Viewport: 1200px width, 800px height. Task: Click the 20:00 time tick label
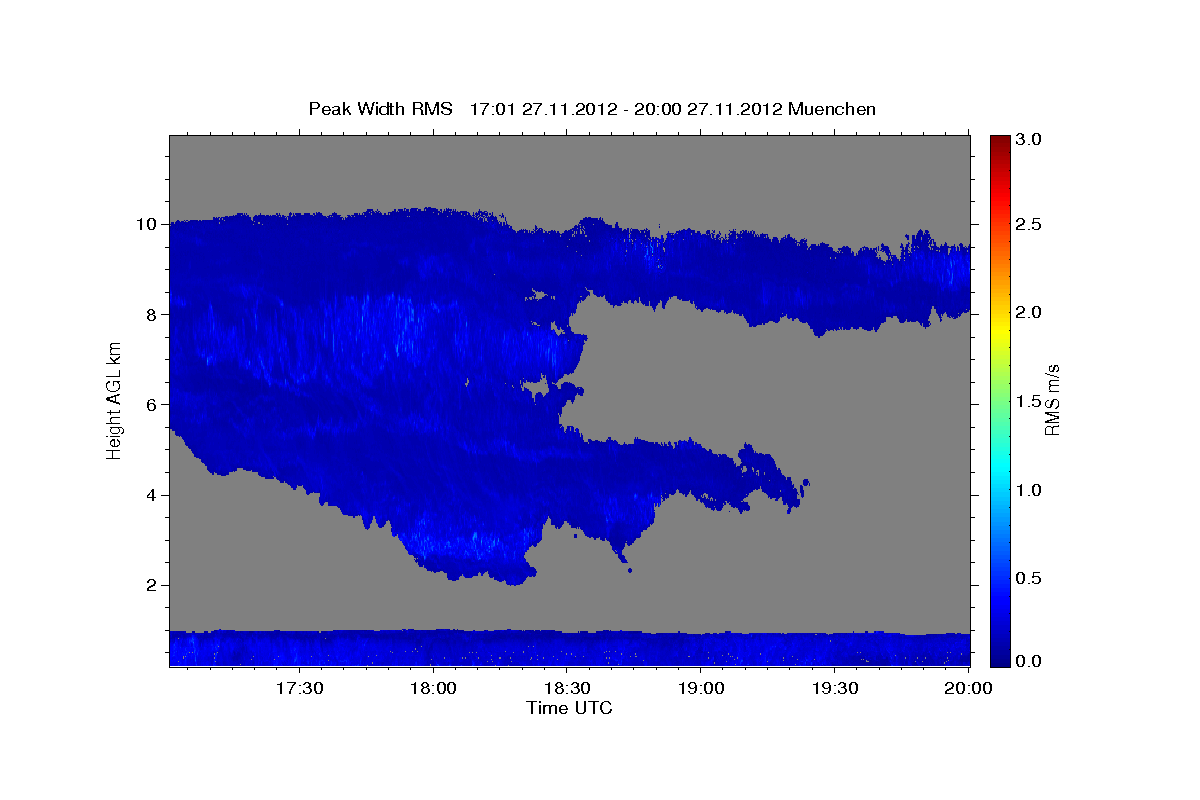tap(968, 689)
